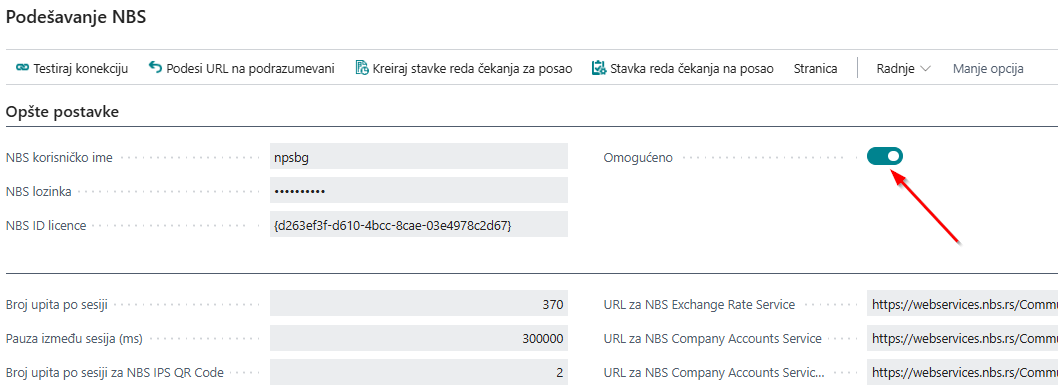Click URL za NBS Company Accounts Service field

(962, 338)
